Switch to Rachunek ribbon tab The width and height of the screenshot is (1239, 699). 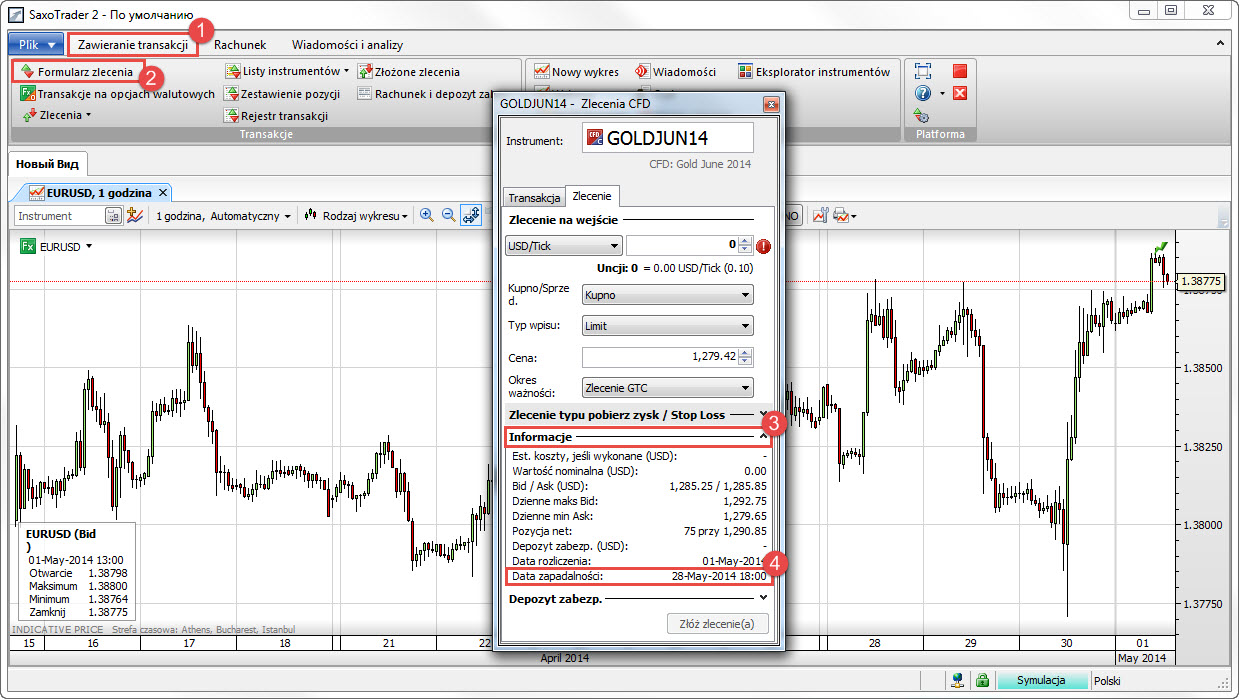[x=240, y=44]
